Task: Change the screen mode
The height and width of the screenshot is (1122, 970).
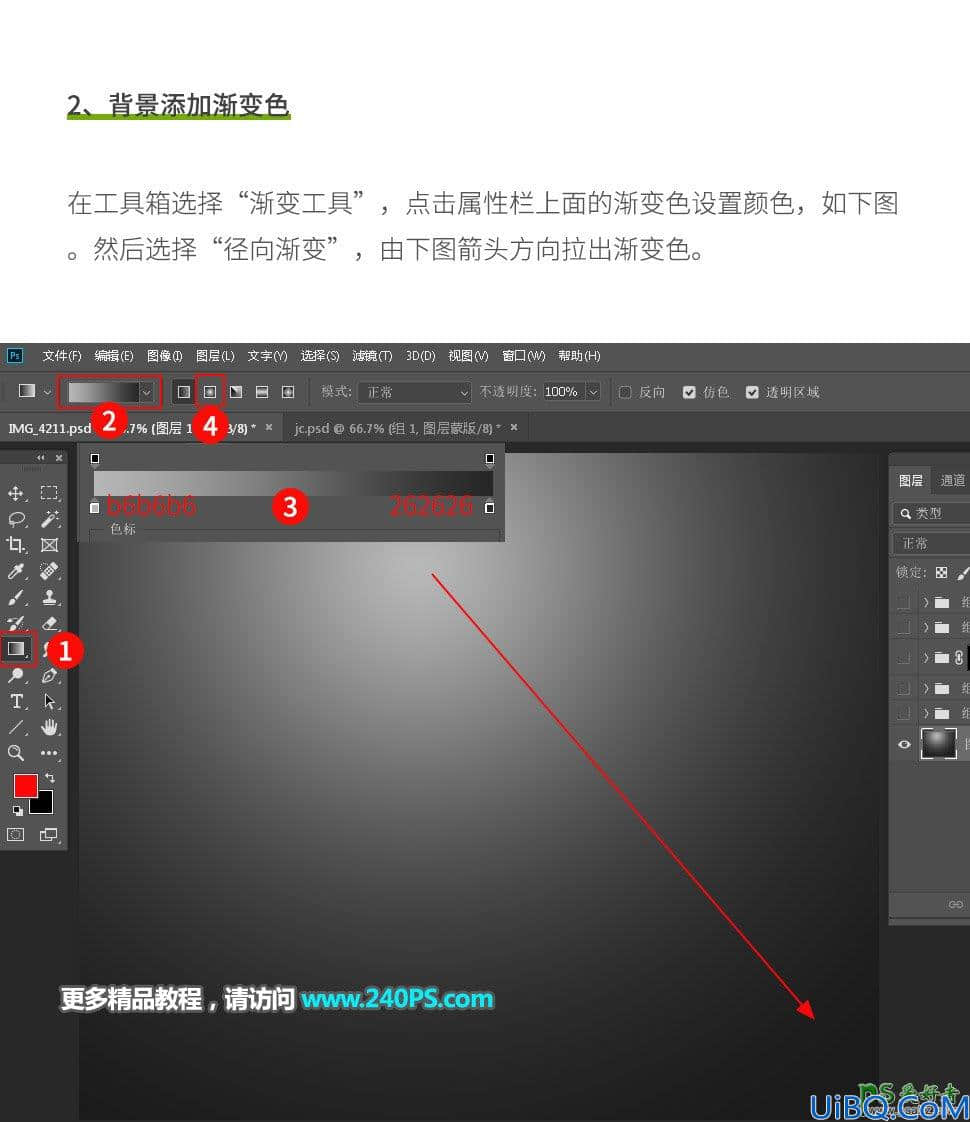Action: 49,834
